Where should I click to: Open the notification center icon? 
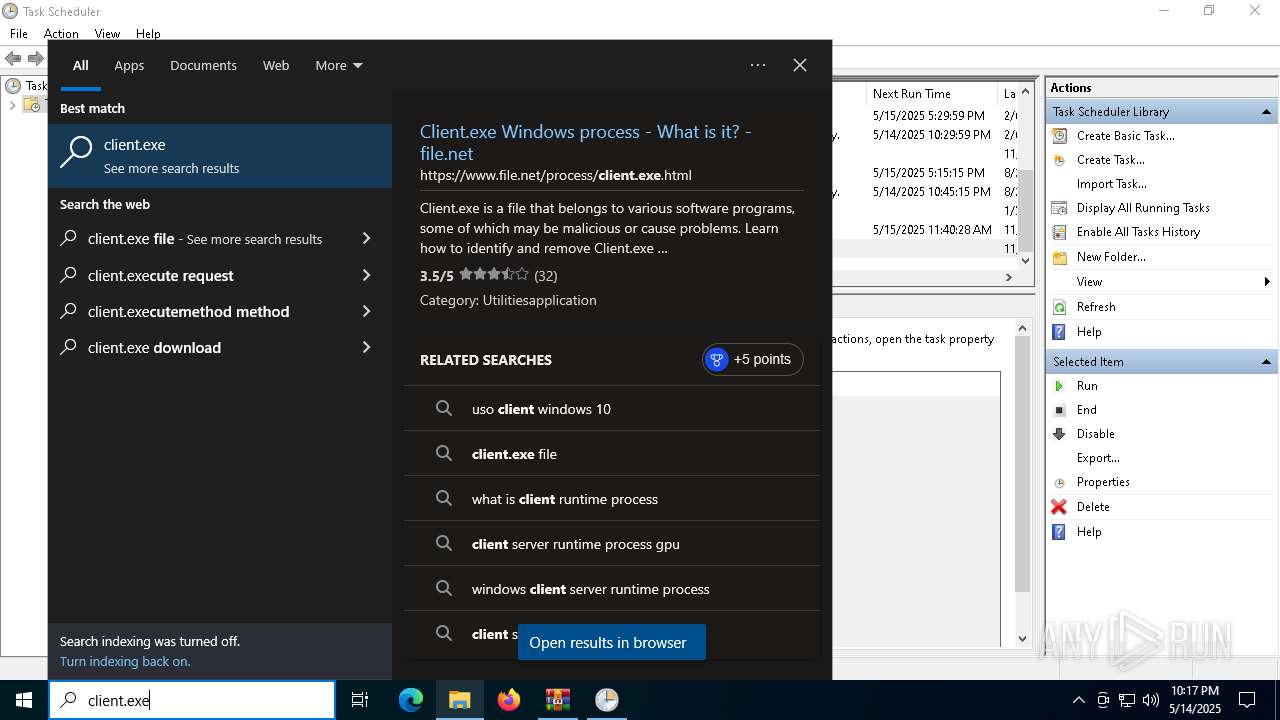(x=1247, y=700)
